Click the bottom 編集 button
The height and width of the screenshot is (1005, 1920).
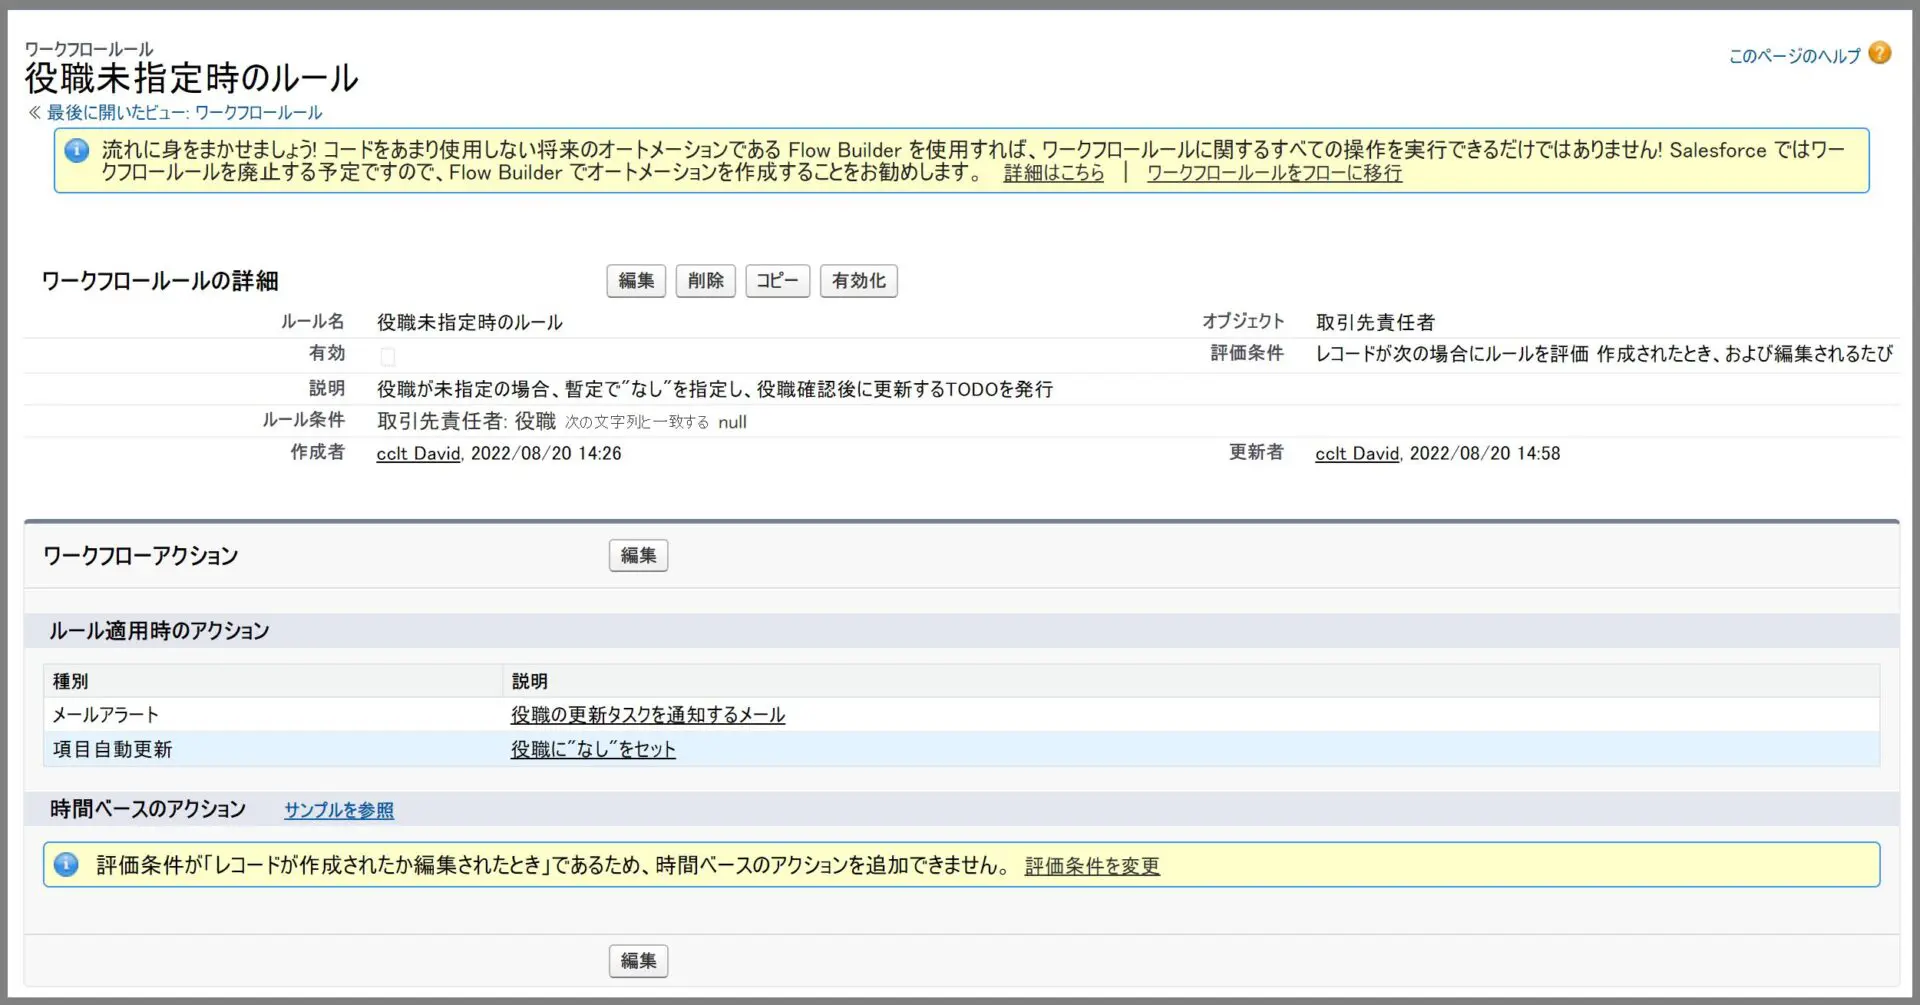[x=638, y=961]
